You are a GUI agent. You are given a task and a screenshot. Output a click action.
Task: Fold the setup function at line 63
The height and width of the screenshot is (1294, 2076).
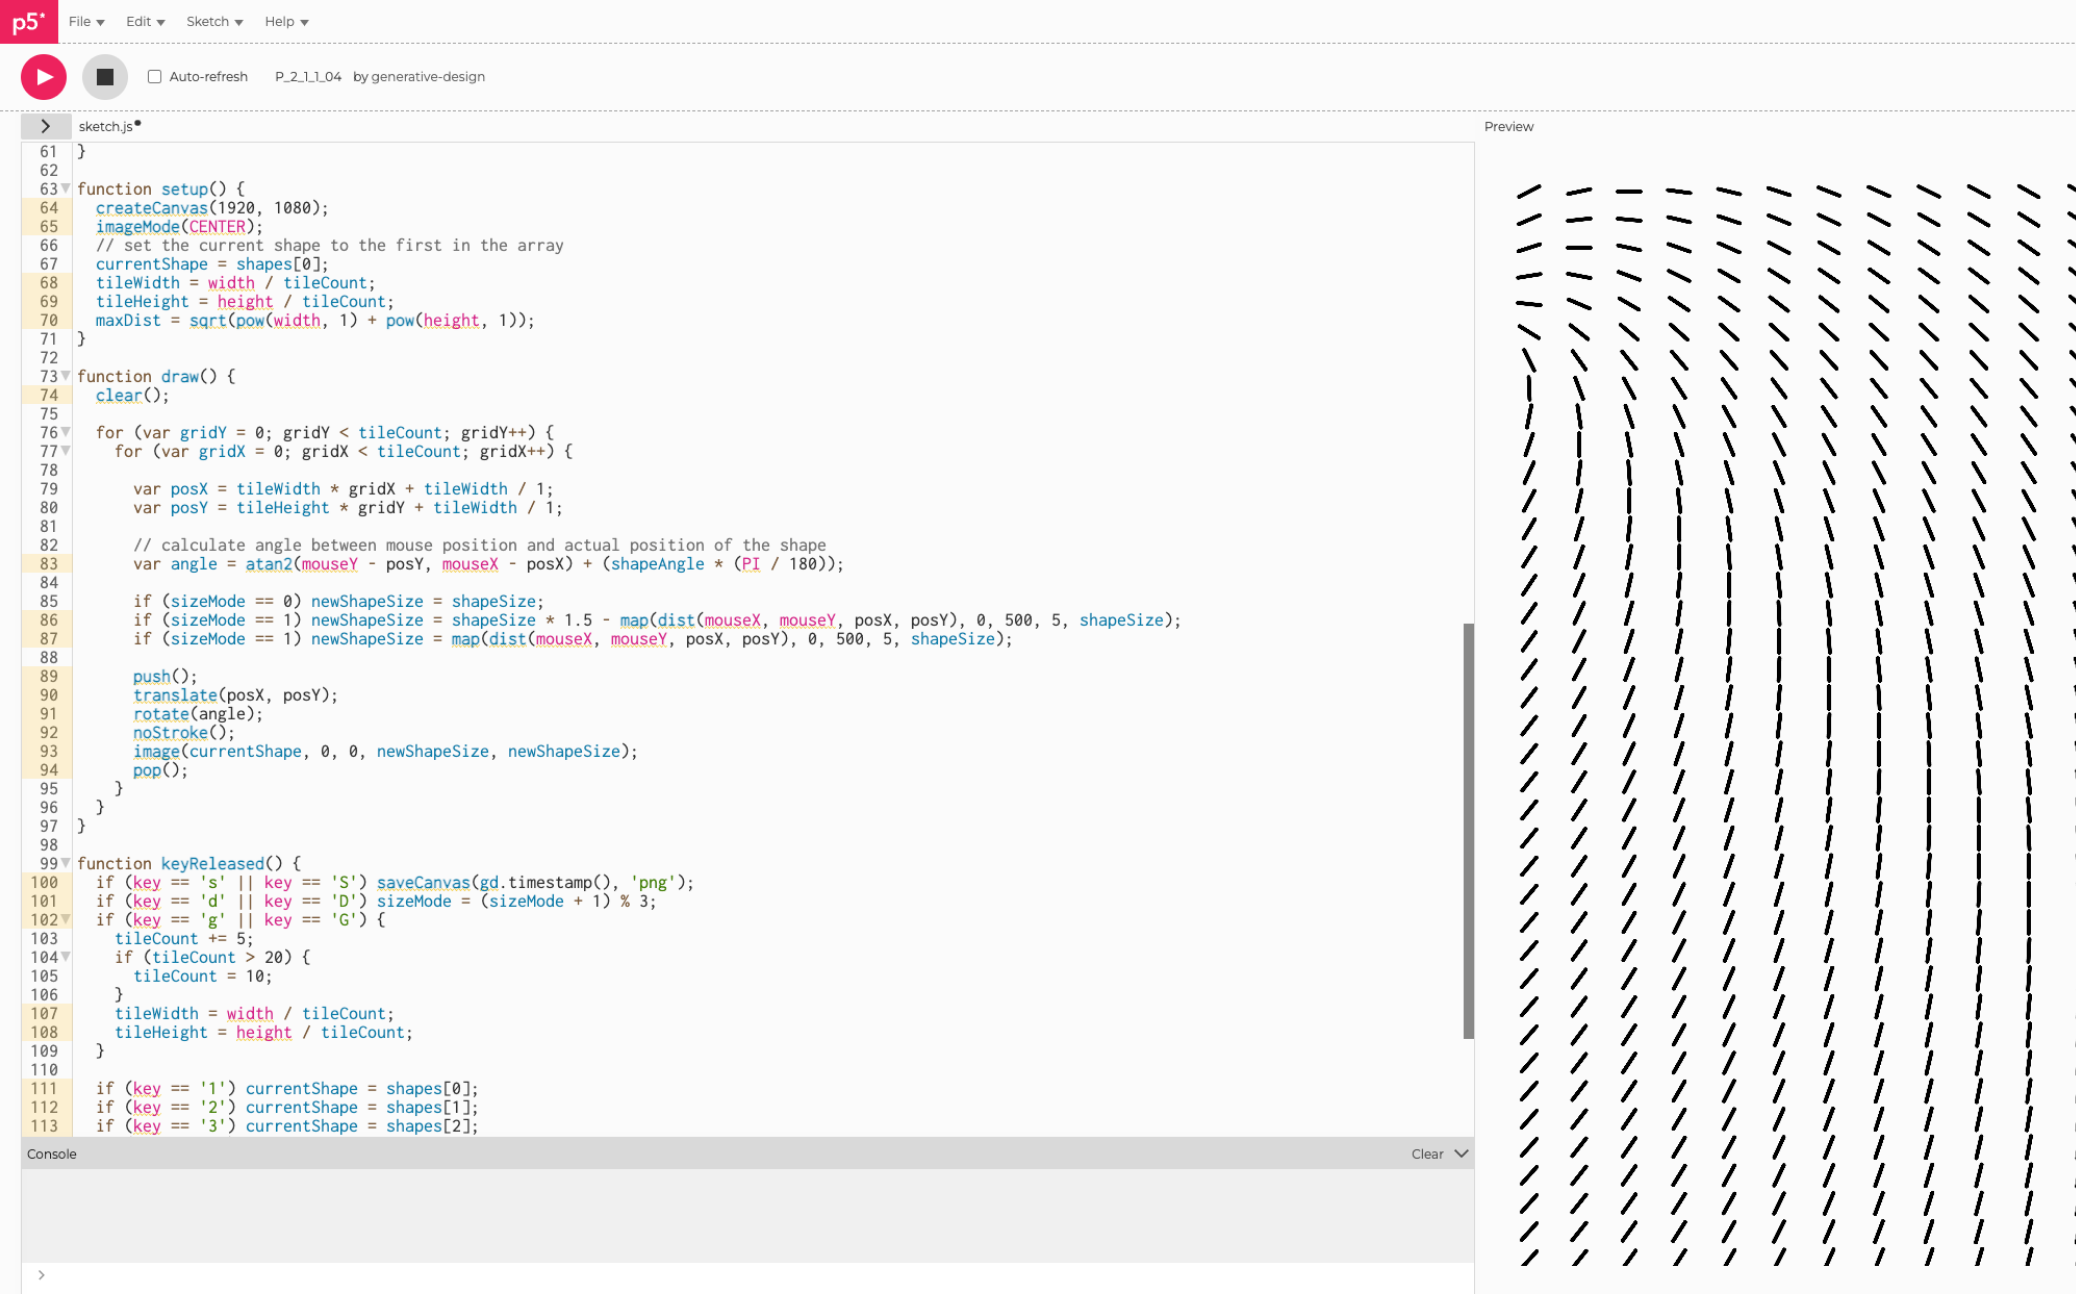coord(66,188)
